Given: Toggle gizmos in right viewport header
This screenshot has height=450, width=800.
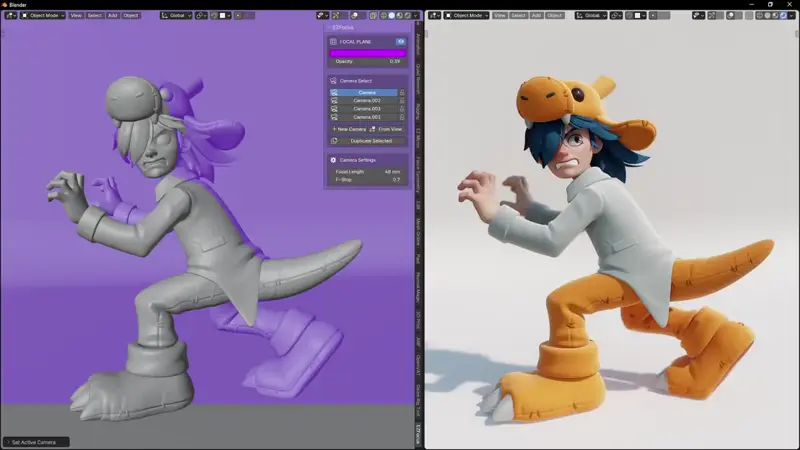Looking at the screenshot, I should click(x=712, y=15).
